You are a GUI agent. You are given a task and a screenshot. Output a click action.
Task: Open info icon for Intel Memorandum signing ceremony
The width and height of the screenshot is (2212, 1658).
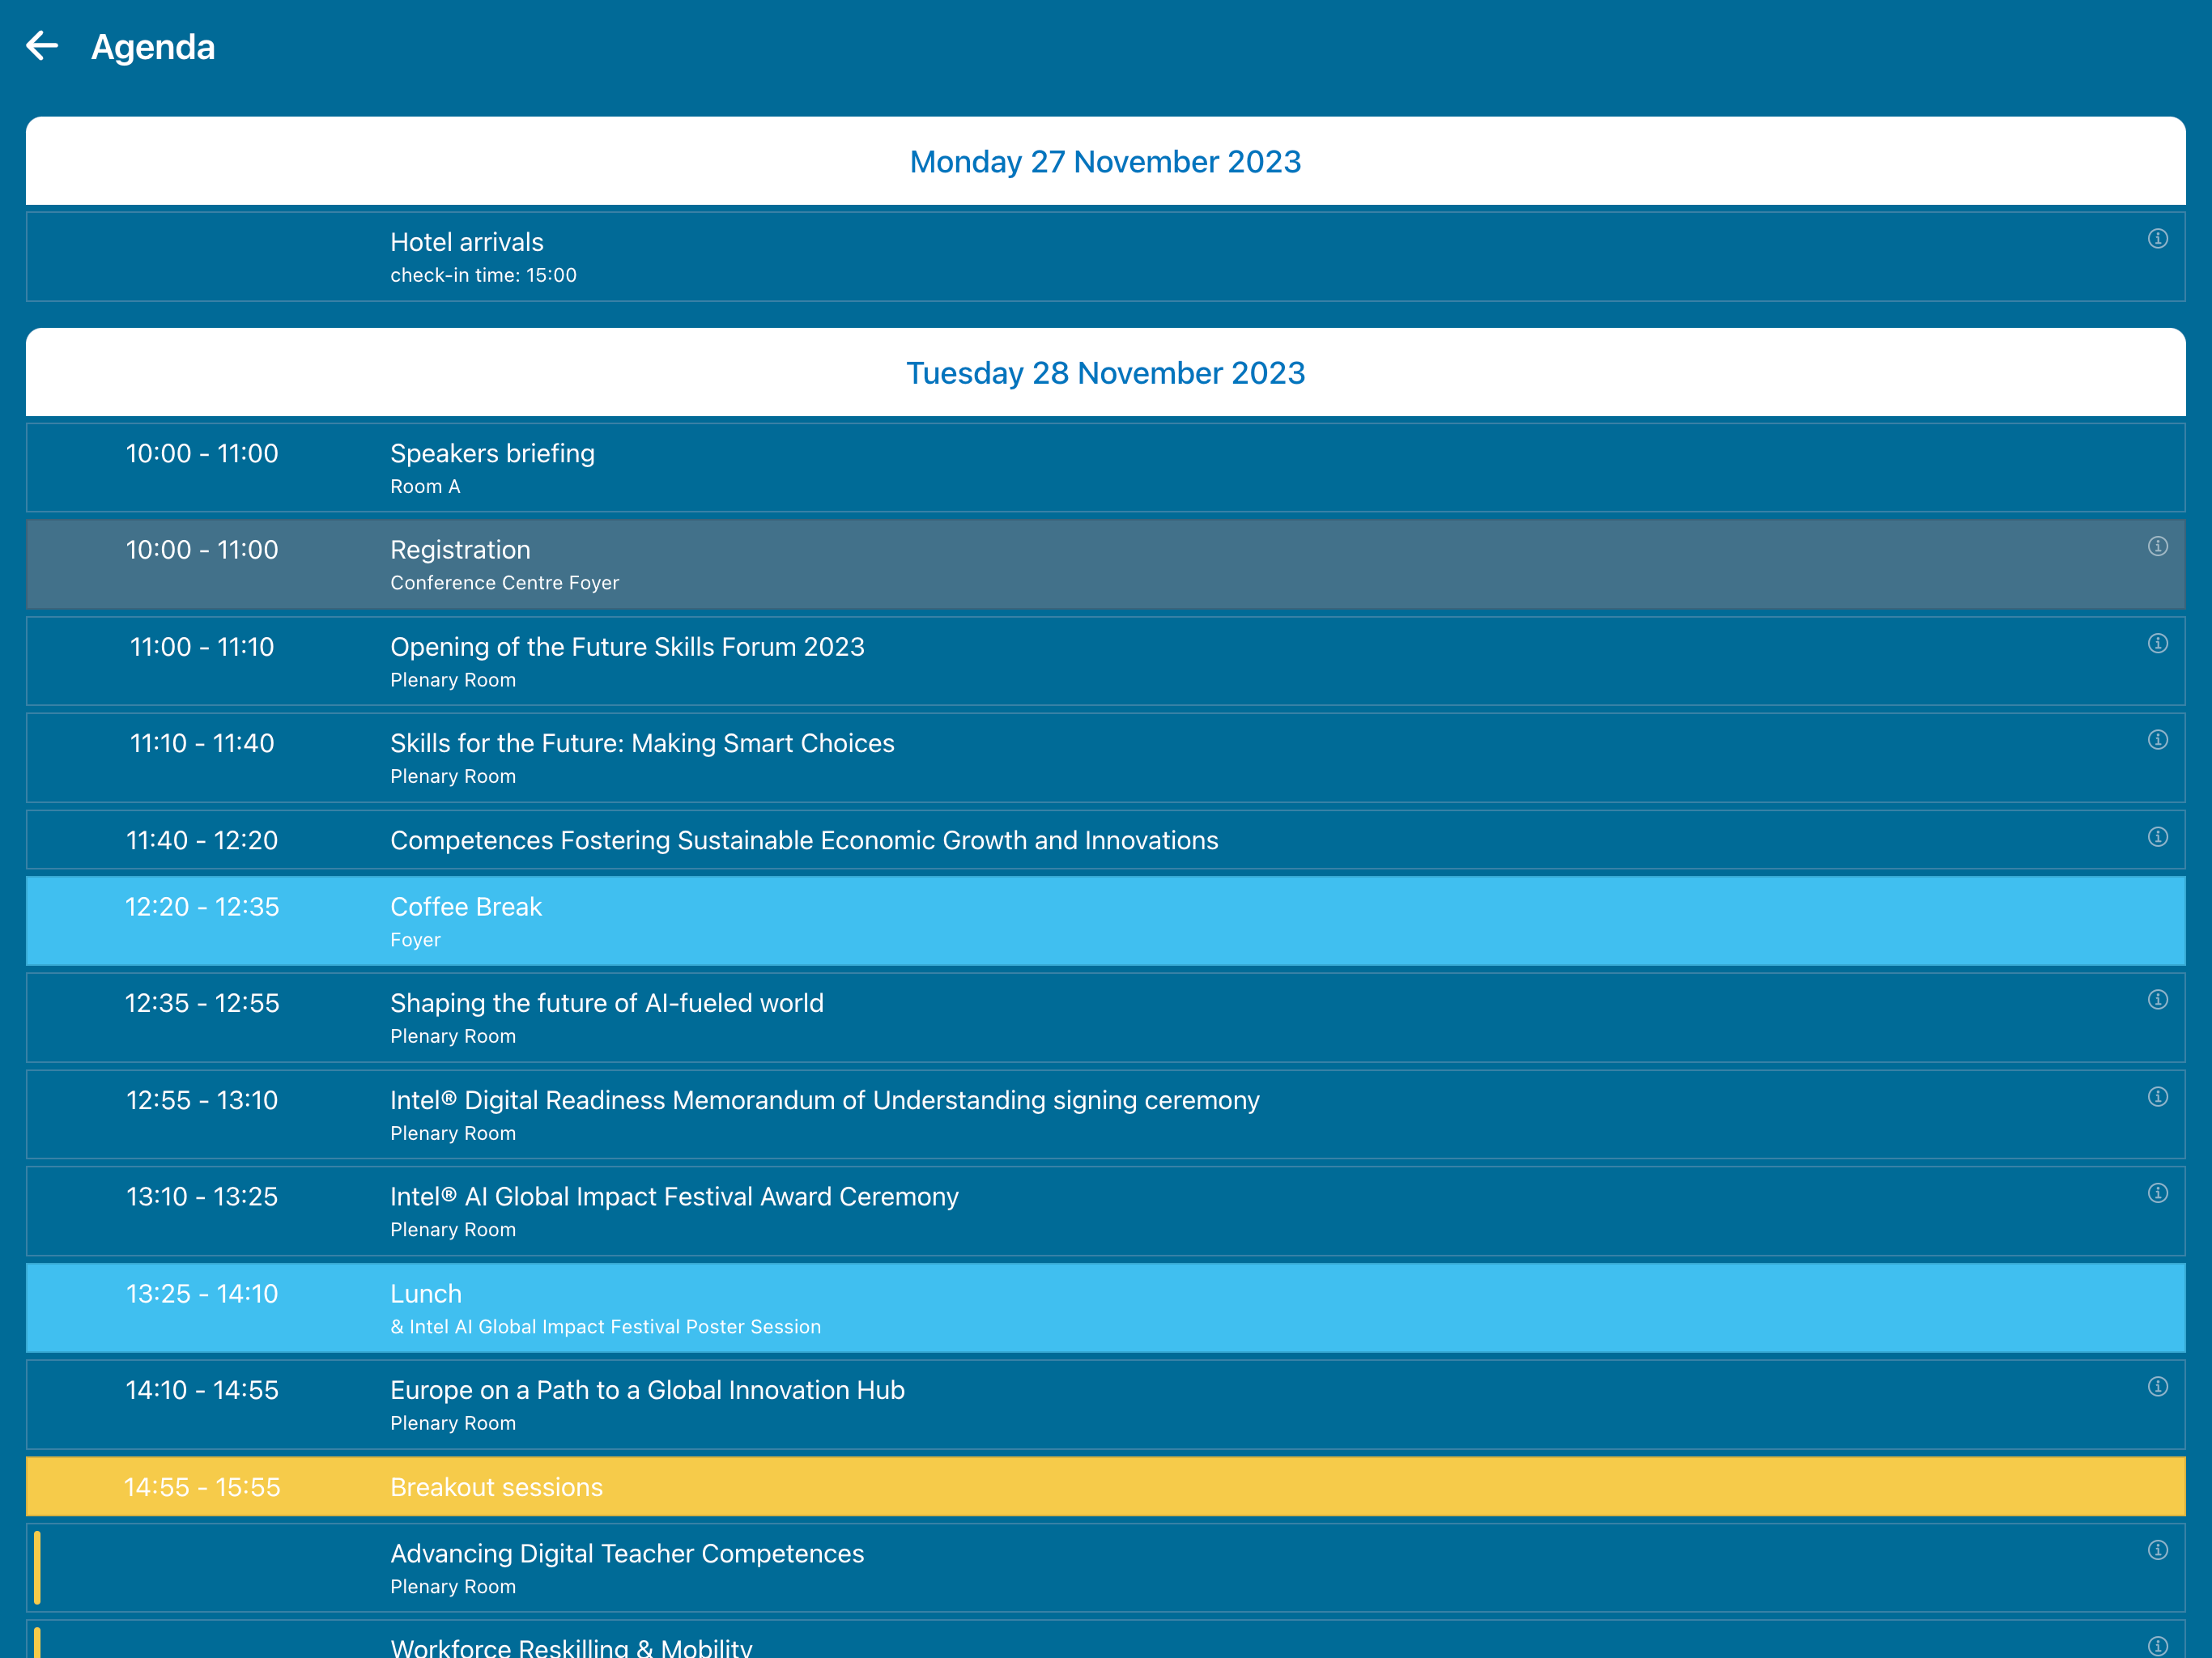pyautogui.click(x=2158, y=1096)
